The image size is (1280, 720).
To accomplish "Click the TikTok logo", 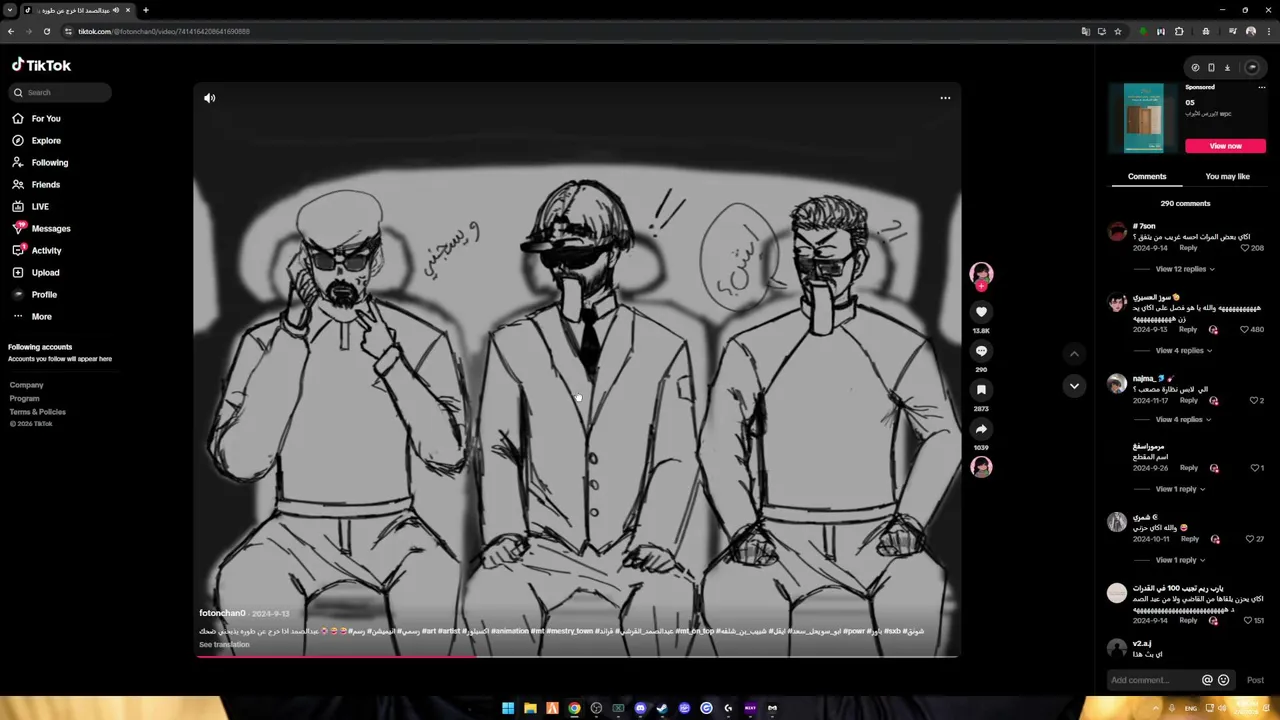I will tap(41, 65).
